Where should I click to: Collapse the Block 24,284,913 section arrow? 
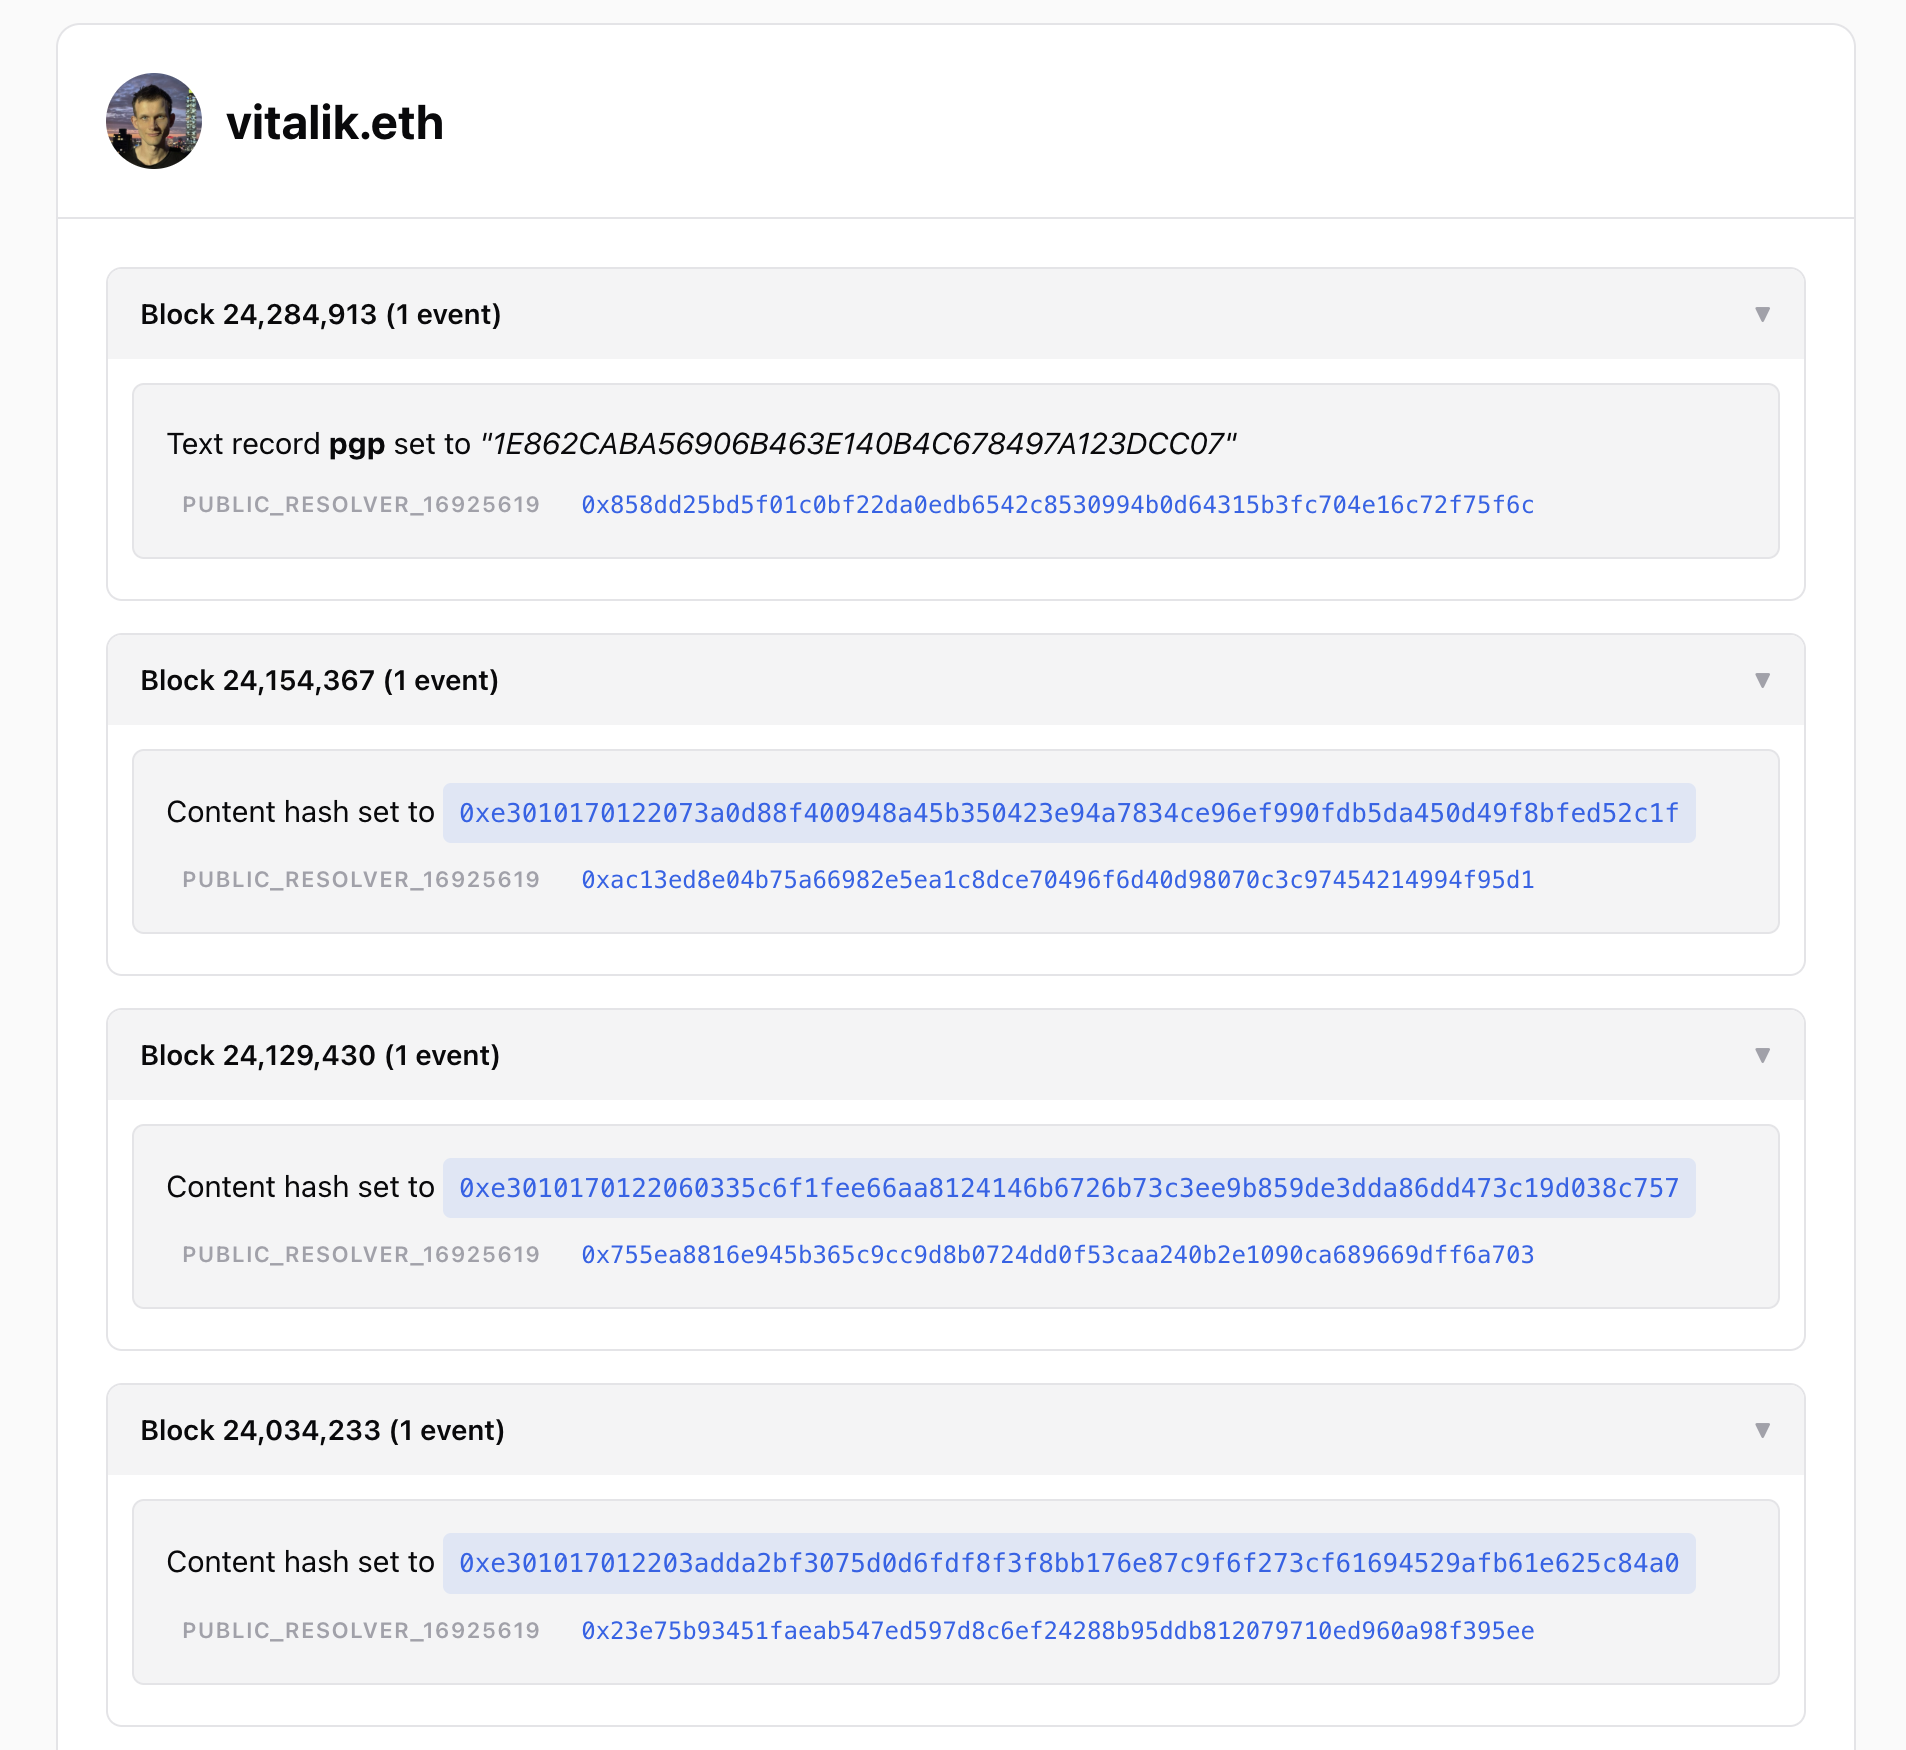(x=1762, y=314)
